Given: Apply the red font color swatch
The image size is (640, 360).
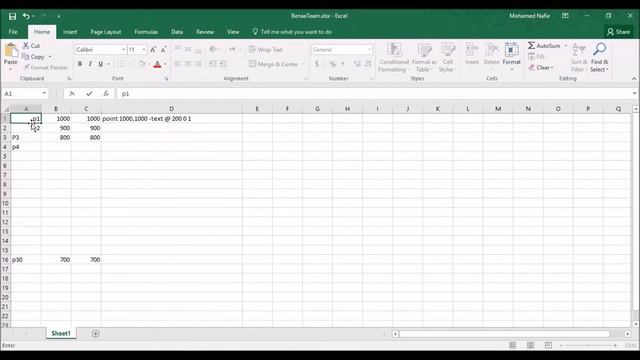Looking at the screenshot, I should point(158,64).
